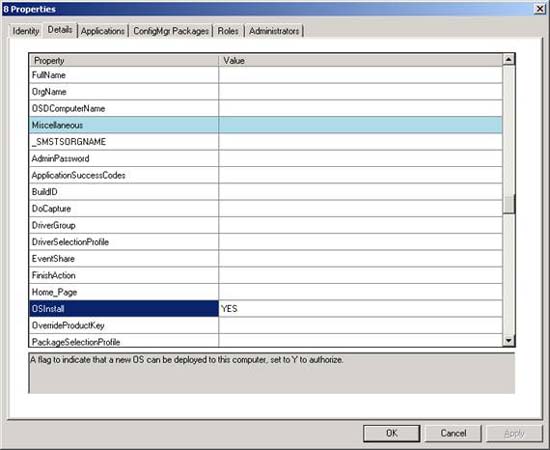Viewport: 550px width, 450px height.
Task: Close the Properties dialog window
Action: point(539,9)
